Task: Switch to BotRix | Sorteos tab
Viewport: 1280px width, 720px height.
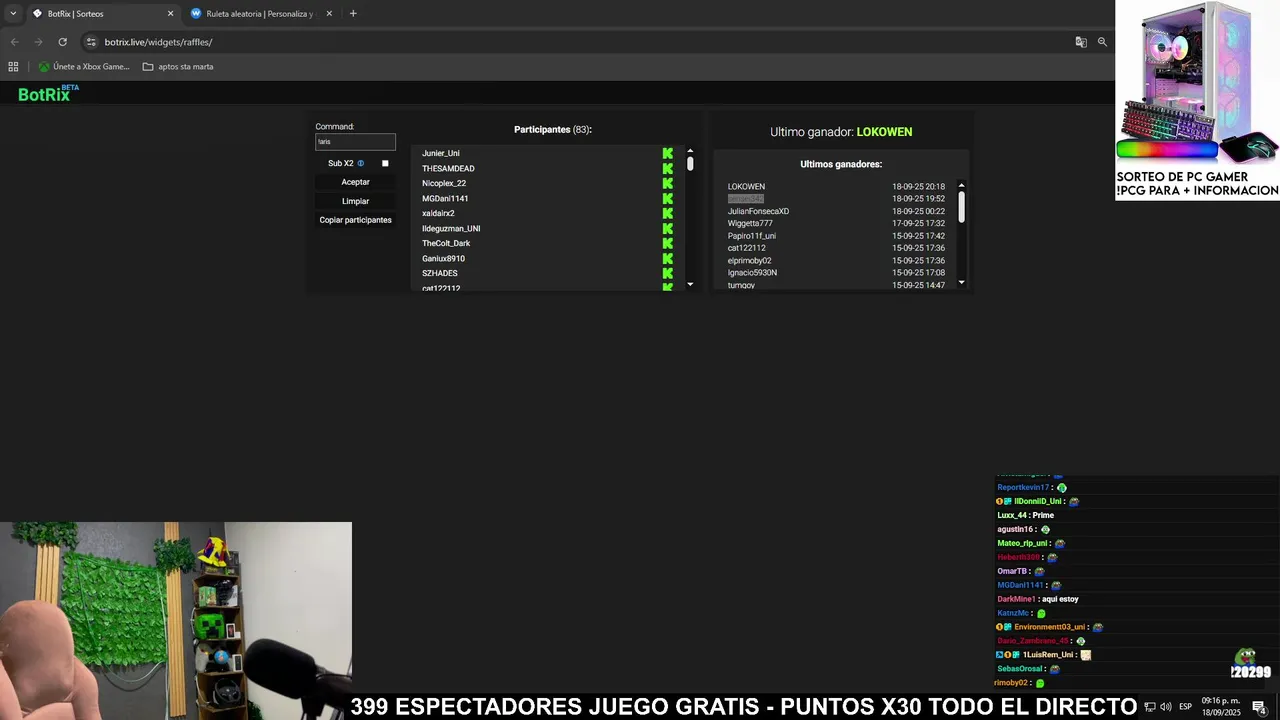Action: pos(102,14)
